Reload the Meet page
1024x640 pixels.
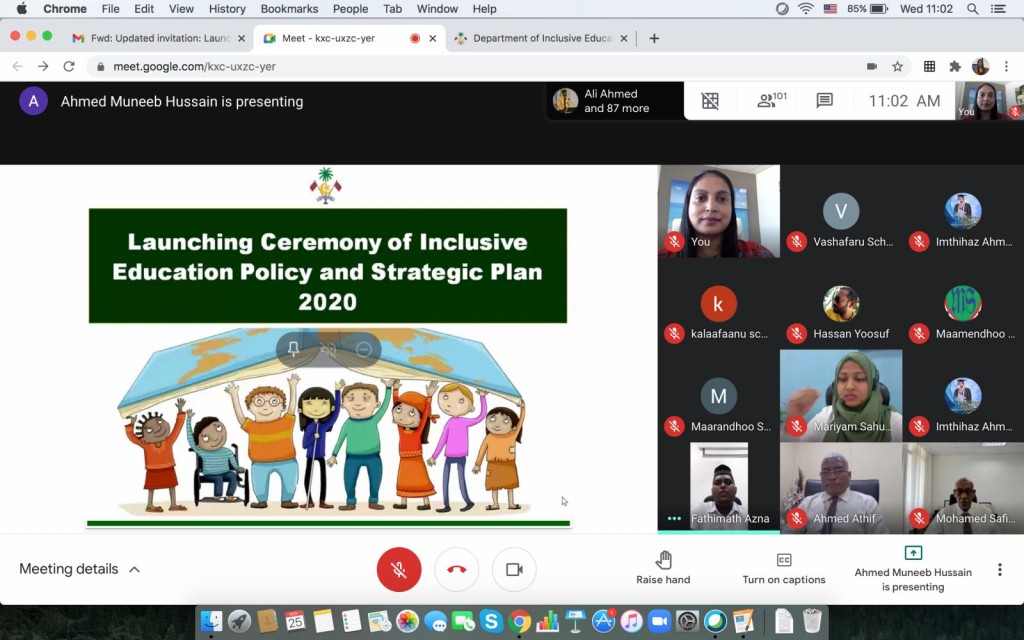click(69, 66)
